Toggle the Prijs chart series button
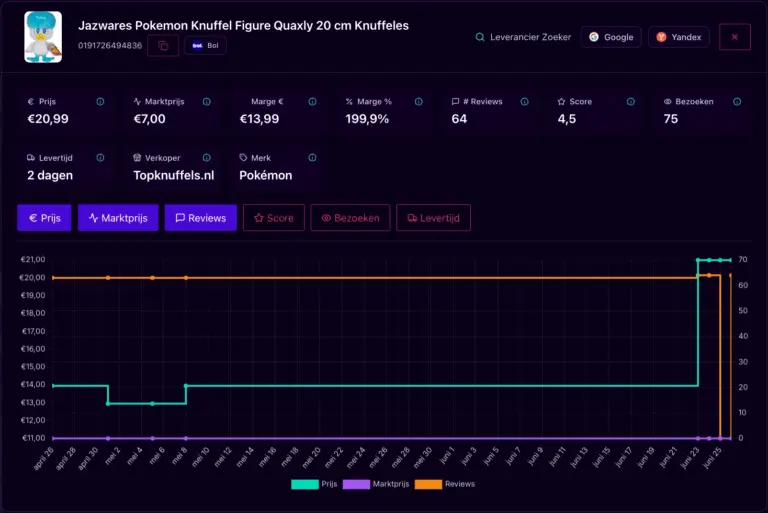Viewport: 768px width, 513px height. point(45,218)
